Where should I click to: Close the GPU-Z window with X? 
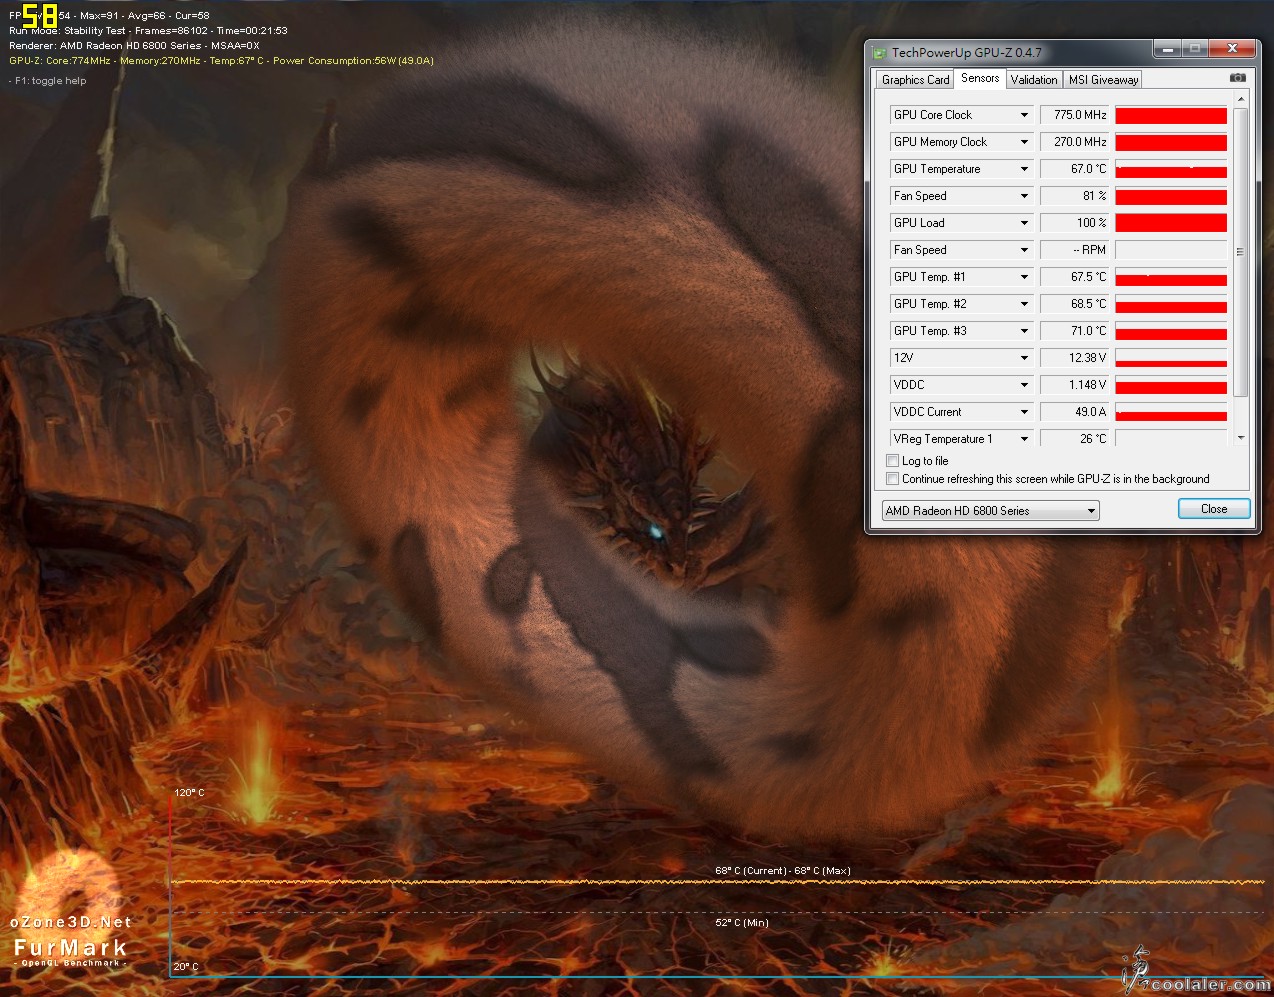pyautogui.click(x=1232, y=49)
